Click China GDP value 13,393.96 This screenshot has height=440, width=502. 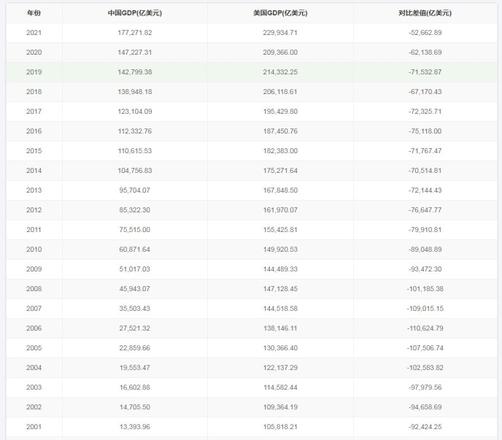pos(135,427)
